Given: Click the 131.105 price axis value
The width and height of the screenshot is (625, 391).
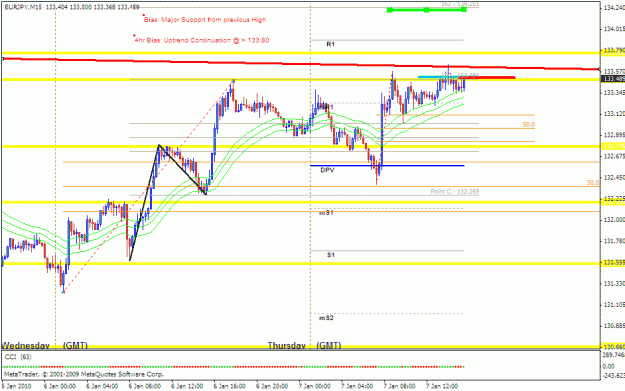Looking at the screenshot, I should click(614, 305).
